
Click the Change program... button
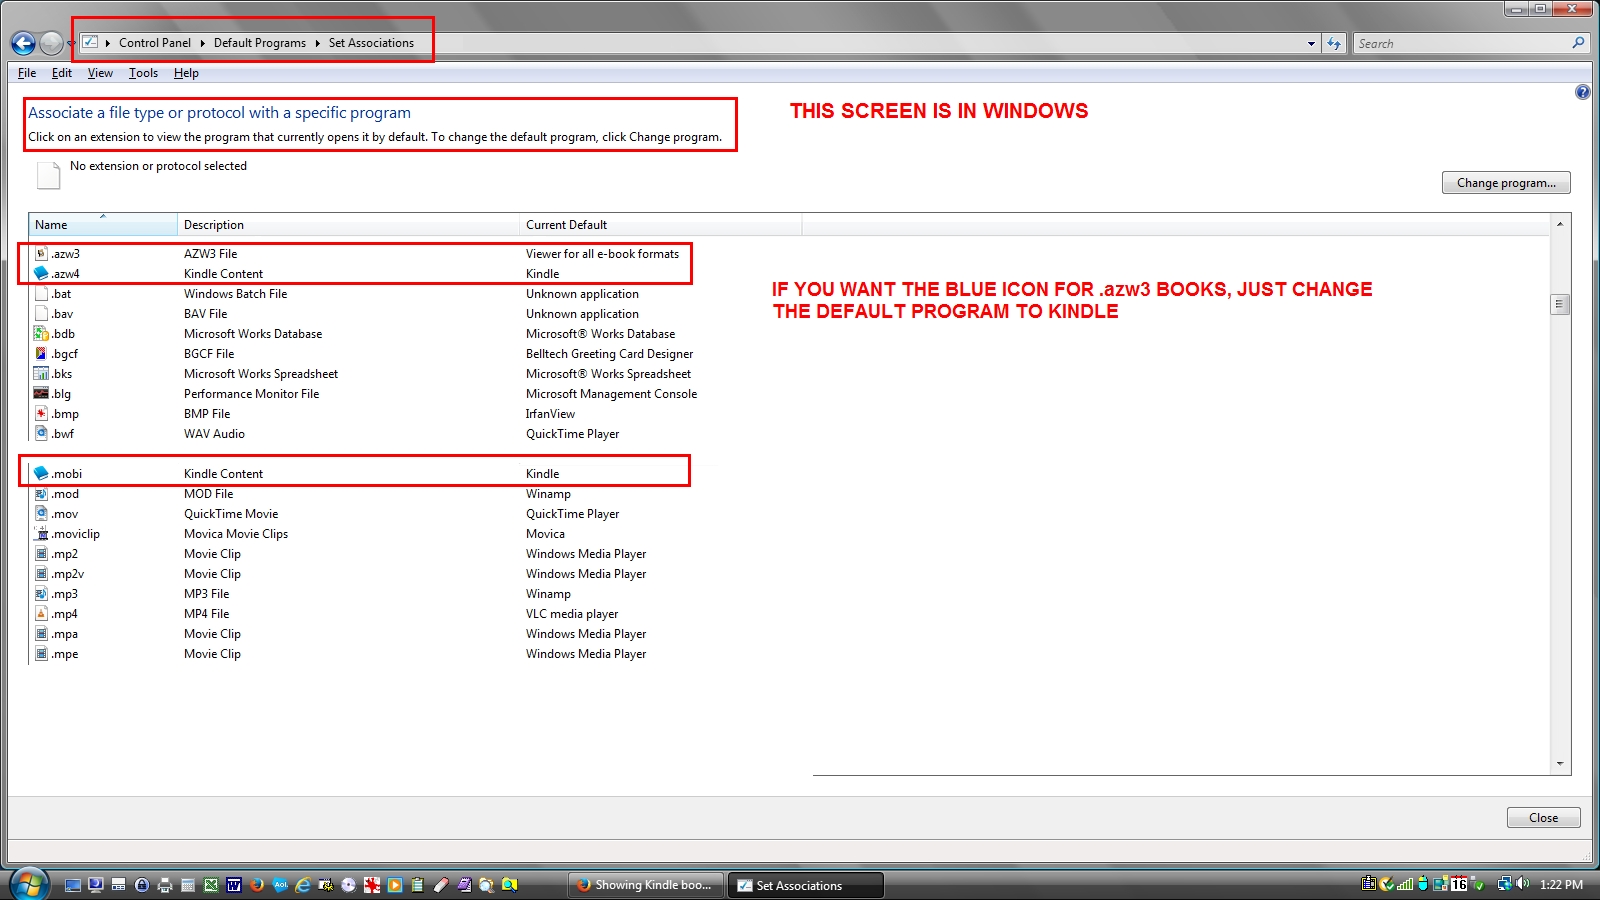pos(1506,183)
